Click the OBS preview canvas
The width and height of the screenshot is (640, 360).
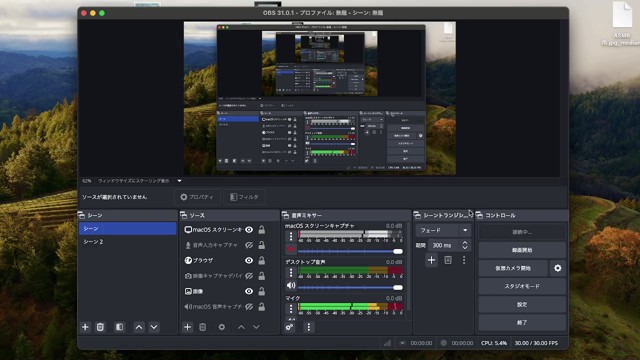click(320, 98)
